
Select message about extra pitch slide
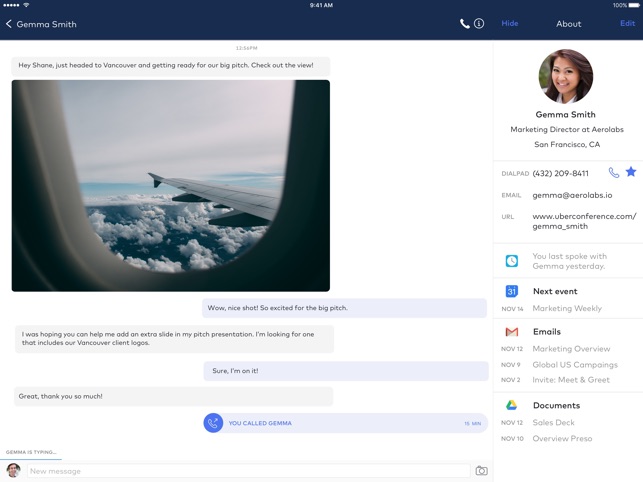coord(174,339)
